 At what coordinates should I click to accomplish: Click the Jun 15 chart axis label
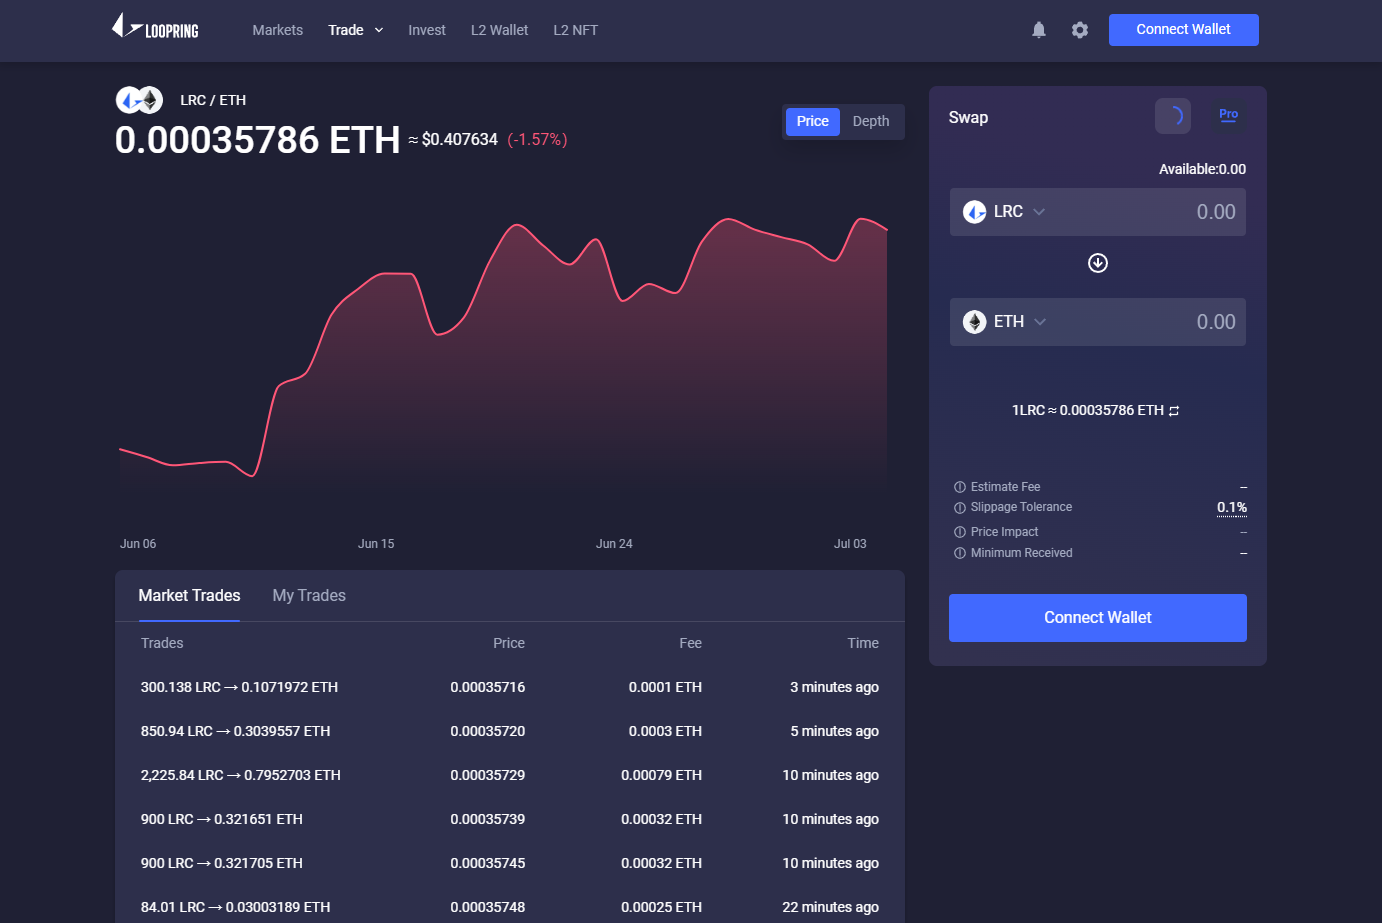pos(376,544)
